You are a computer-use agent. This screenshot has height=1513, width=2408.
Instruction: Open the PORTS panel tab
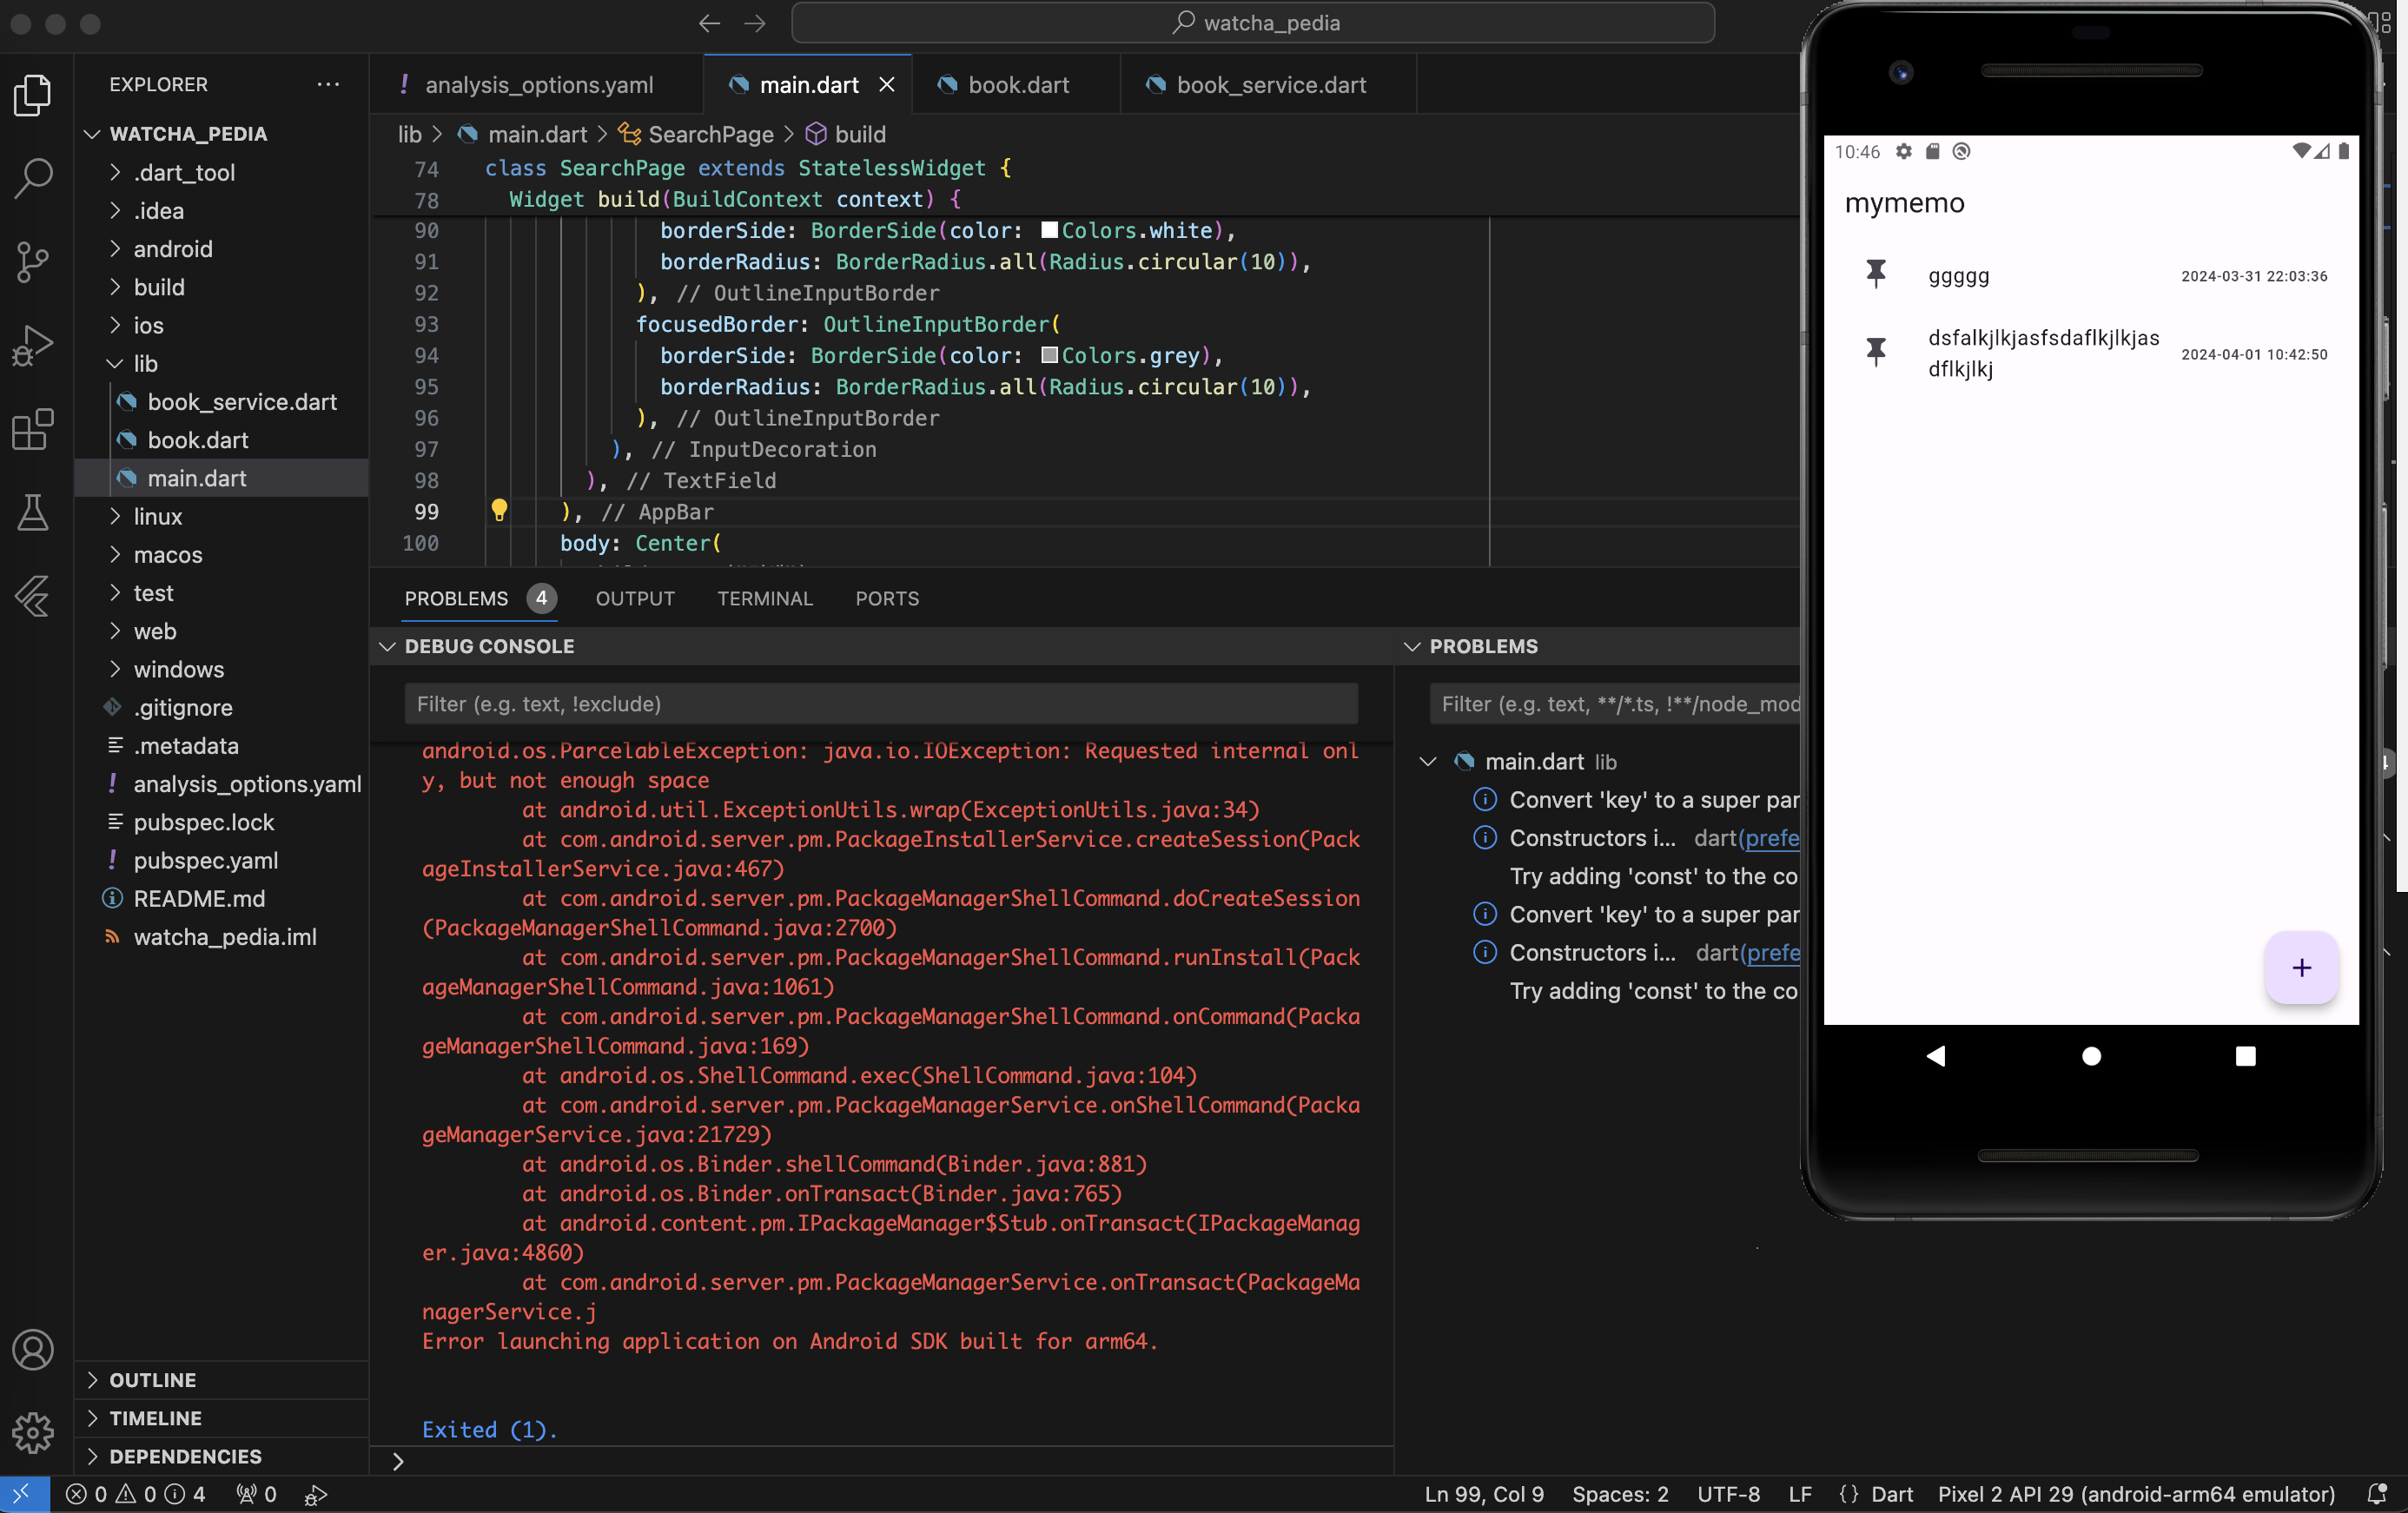point(887,598)
